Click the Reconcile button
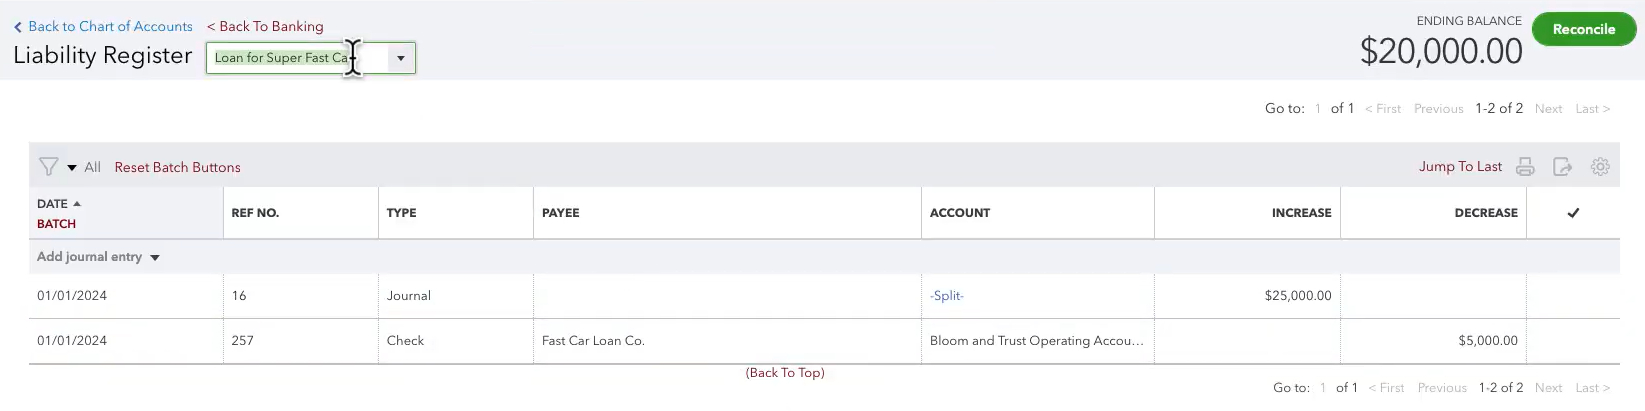The image size is (1645, 411). [x=1584, y=29]
